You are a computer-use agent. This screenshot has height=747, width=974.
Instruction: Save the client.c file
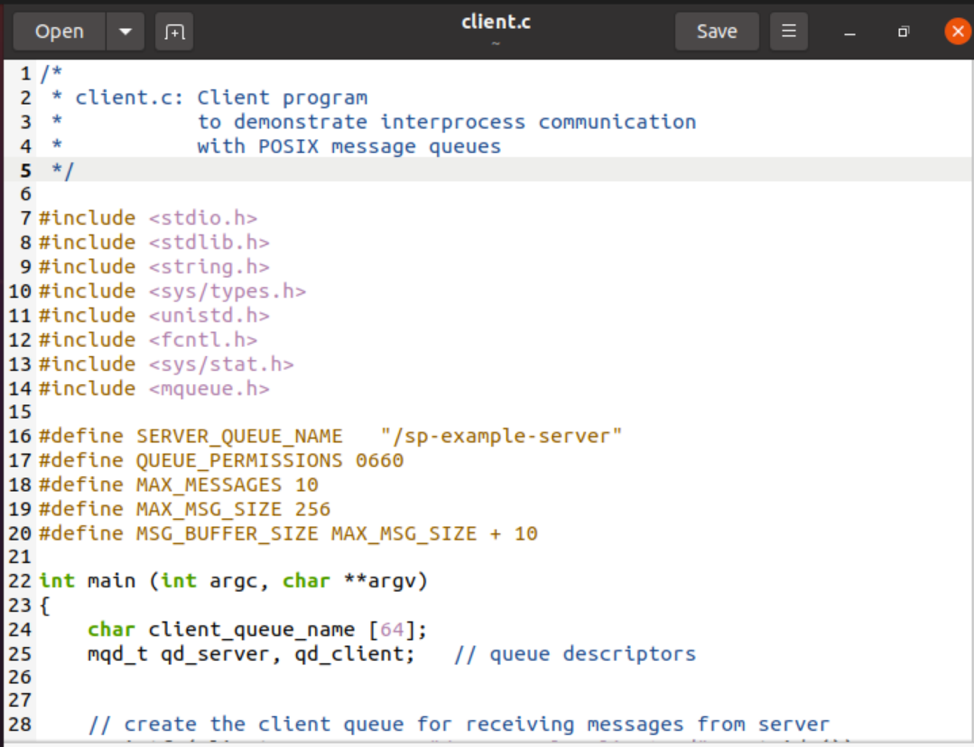[x=716, y=31]
